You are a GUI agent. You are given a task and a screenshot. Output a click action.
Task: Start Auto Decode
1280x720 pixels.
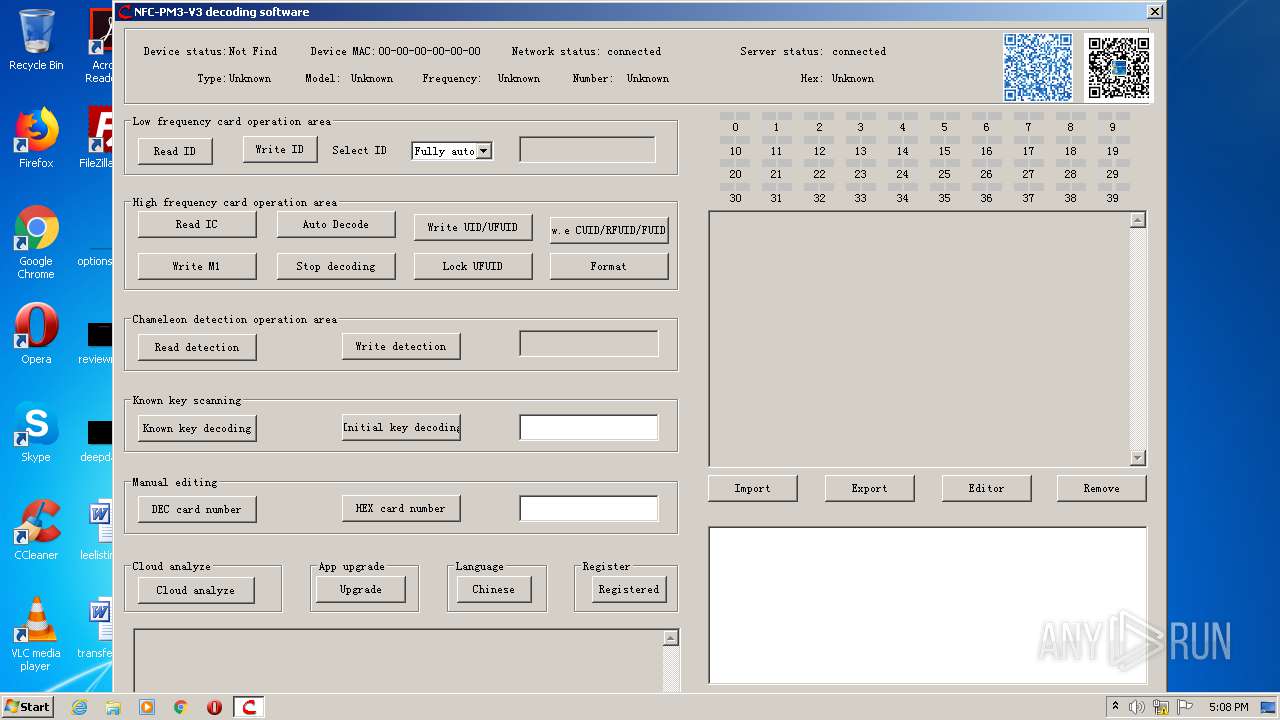click(336, 225)
